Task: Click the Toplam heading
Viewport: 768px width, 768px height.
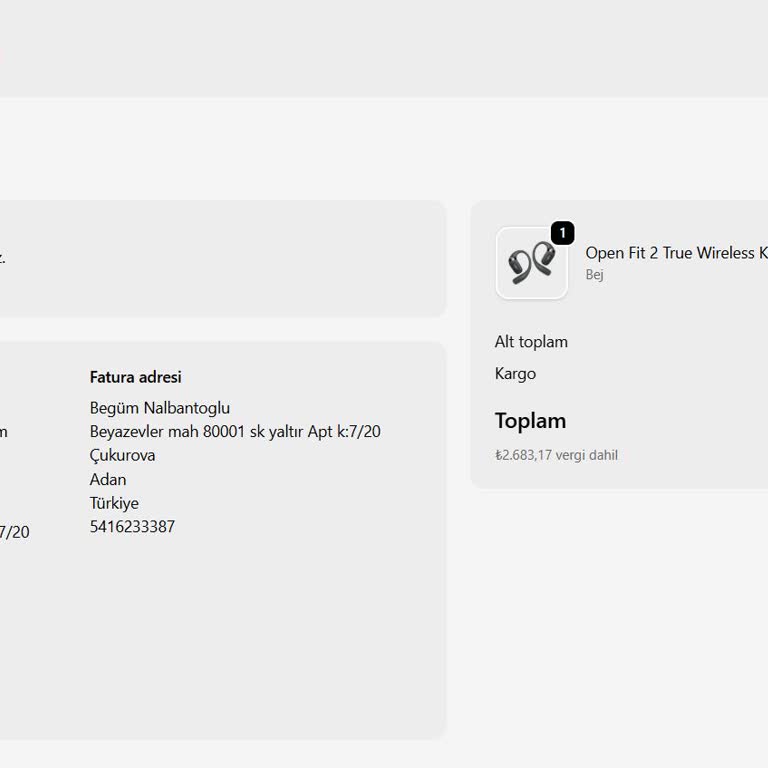Action: [x=530, y=421]
